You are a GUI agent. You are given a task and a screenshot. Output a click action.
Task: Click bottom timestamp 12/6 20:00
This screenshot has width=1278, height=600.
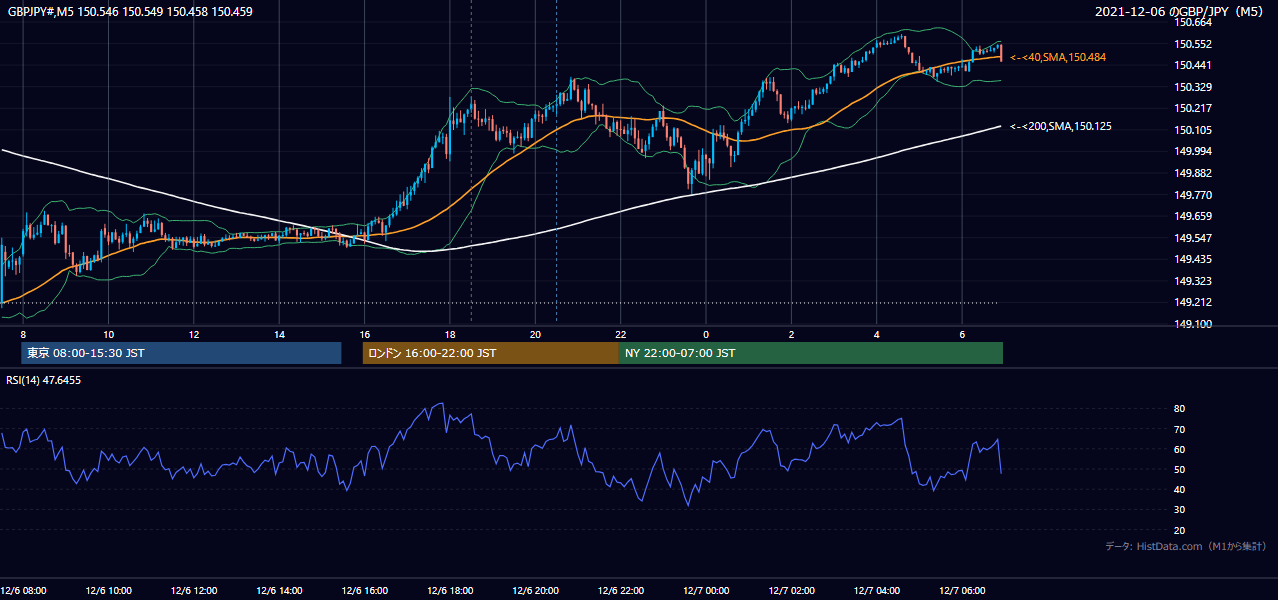click(535, 590)
